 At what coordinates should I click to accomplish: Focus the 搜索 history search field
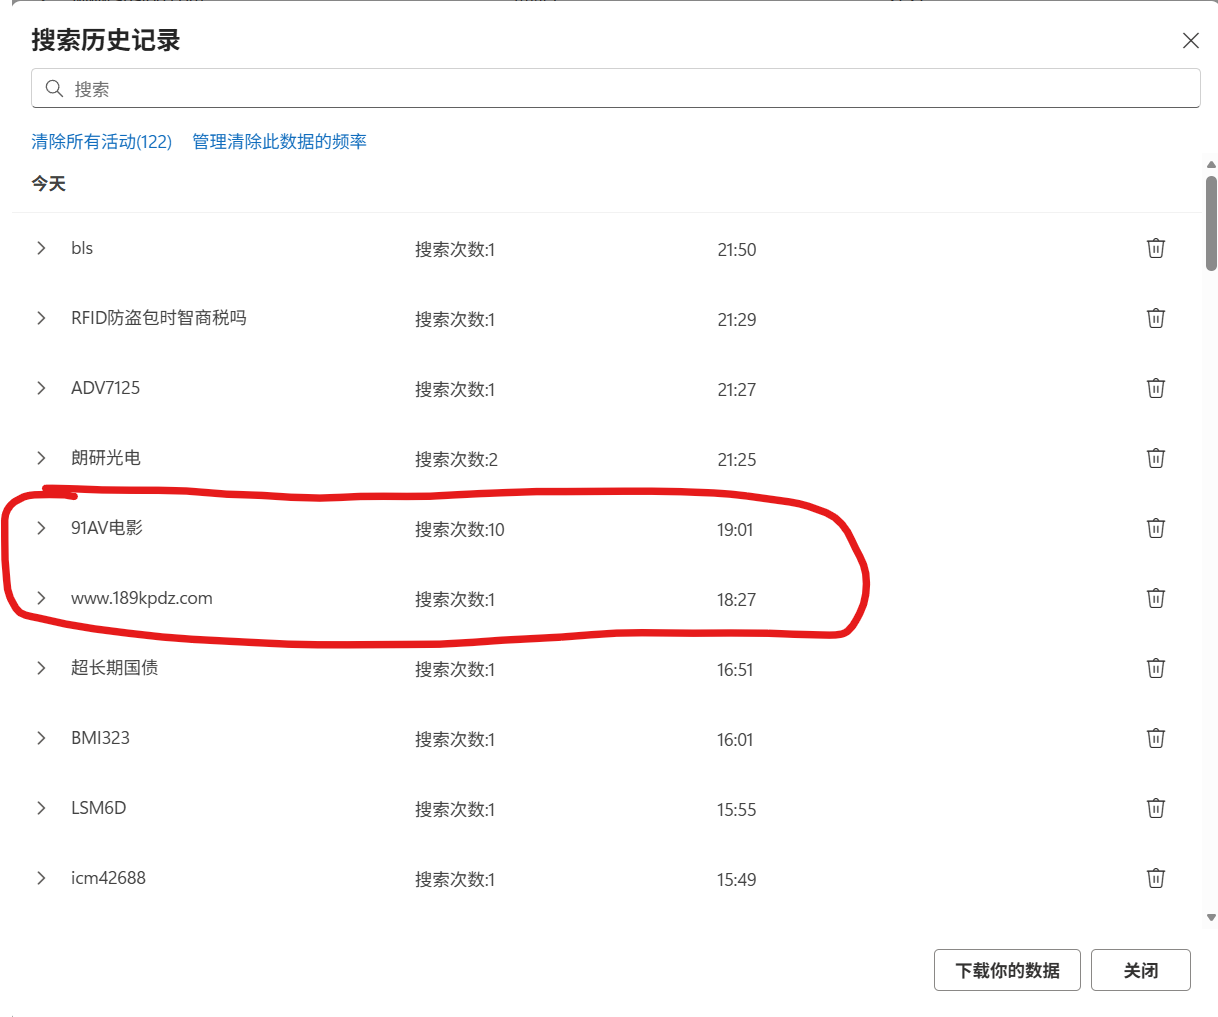click(x=616, y=89)
